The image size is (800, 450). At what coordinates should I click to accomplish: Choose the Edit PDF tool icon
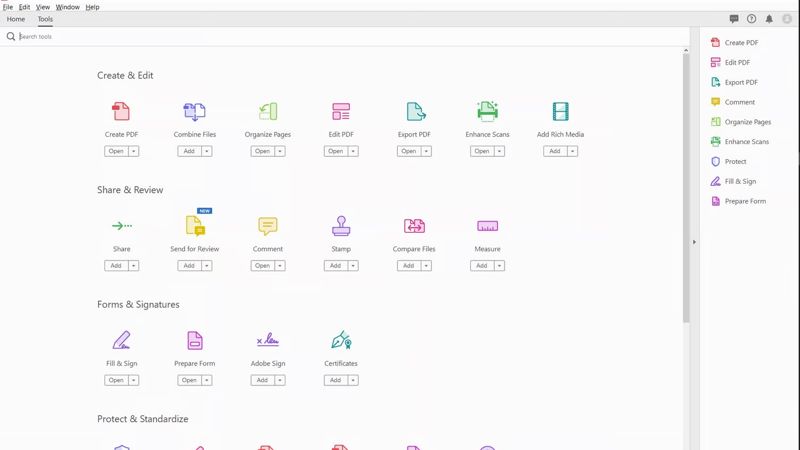tap(341, 111)
